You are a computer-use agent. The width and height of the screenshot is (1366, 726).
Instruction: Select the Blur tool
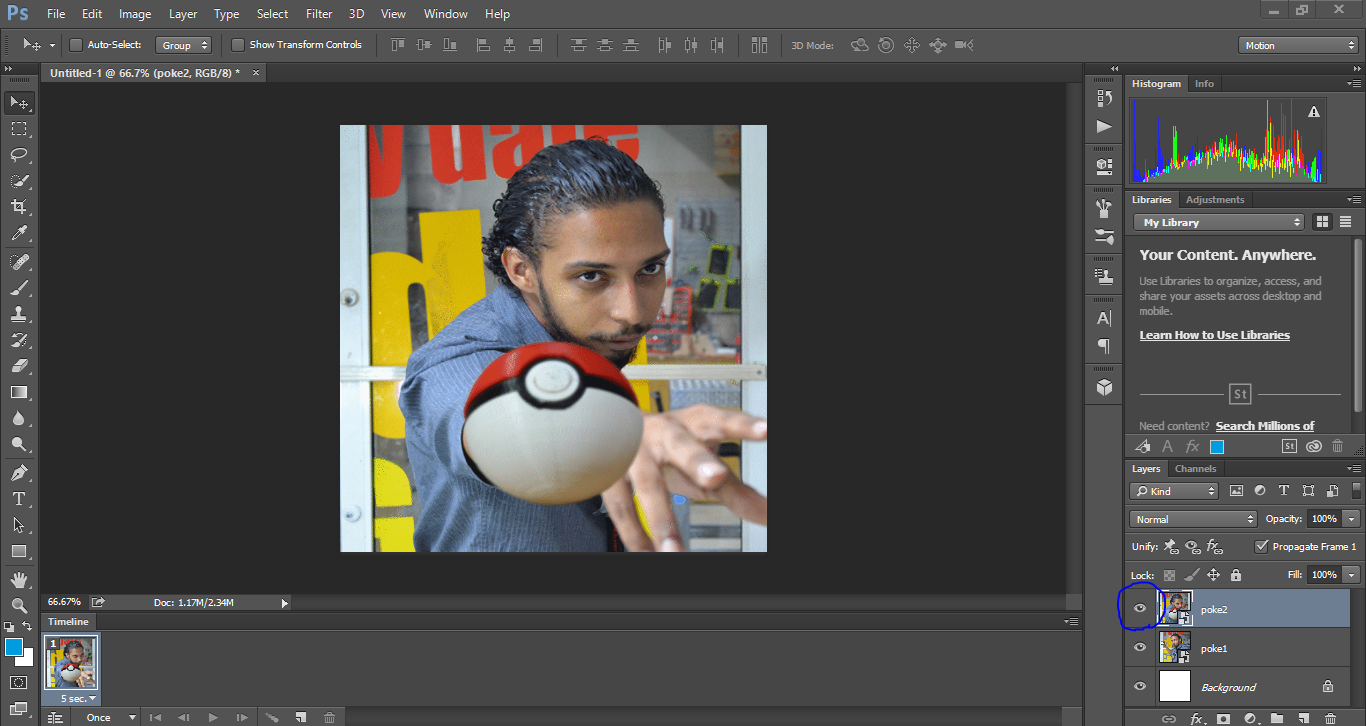click(x=19, y=419)
